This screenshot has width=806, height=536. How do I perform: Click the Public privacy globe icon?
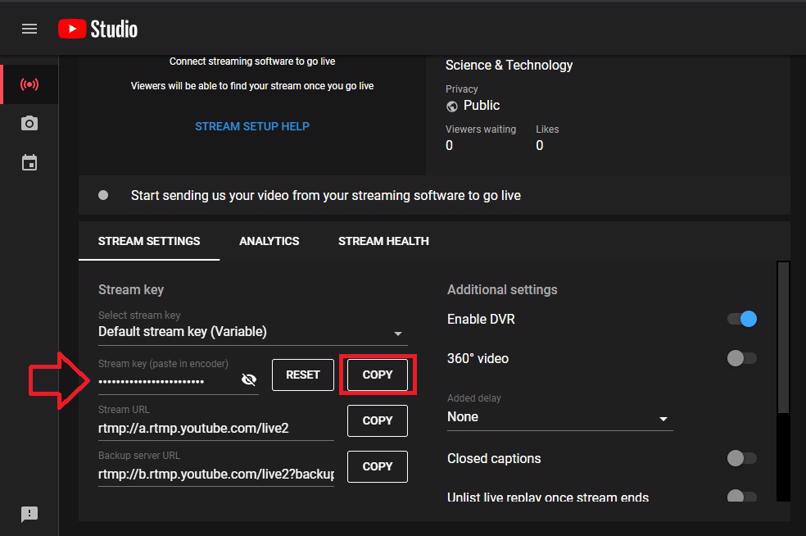452,106
